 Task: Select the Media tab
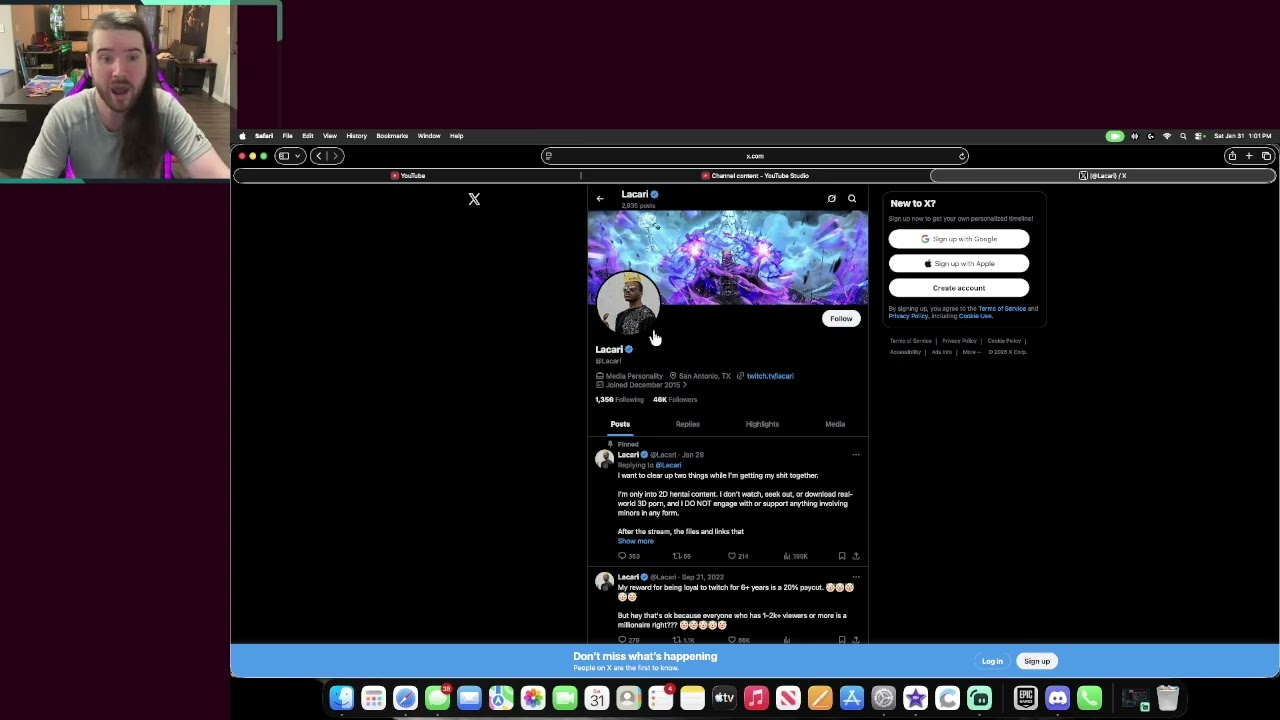(835, 424)
